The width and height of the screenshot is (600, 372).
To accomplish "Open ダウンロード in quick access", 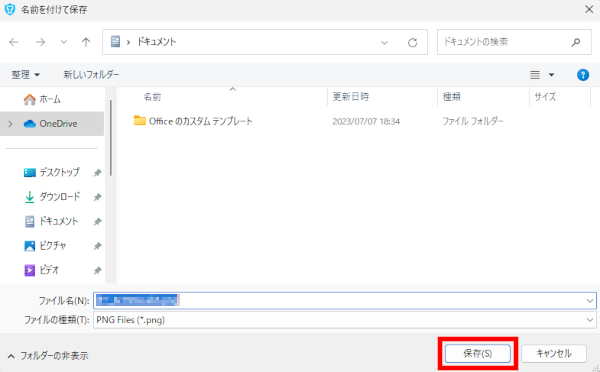I will point(52,197).
